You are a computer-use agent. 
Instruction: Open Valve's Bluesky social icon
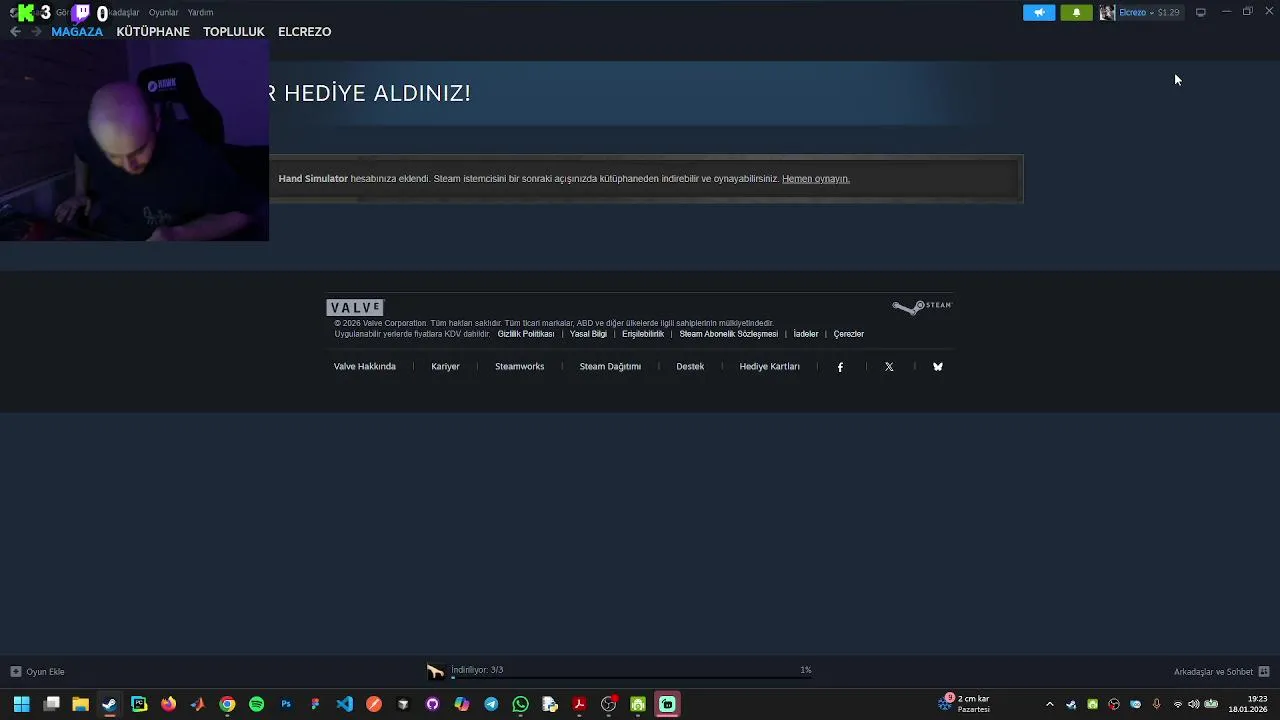(x=938, y=367)
